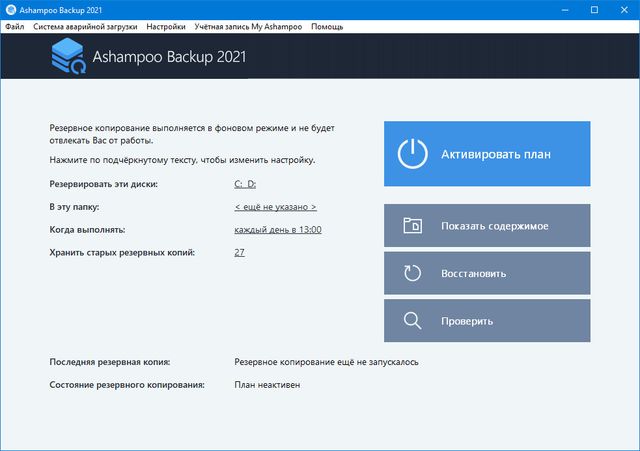Maximize the Ashampoo Backup window
640x451 pixels.
tap(594, 9)
